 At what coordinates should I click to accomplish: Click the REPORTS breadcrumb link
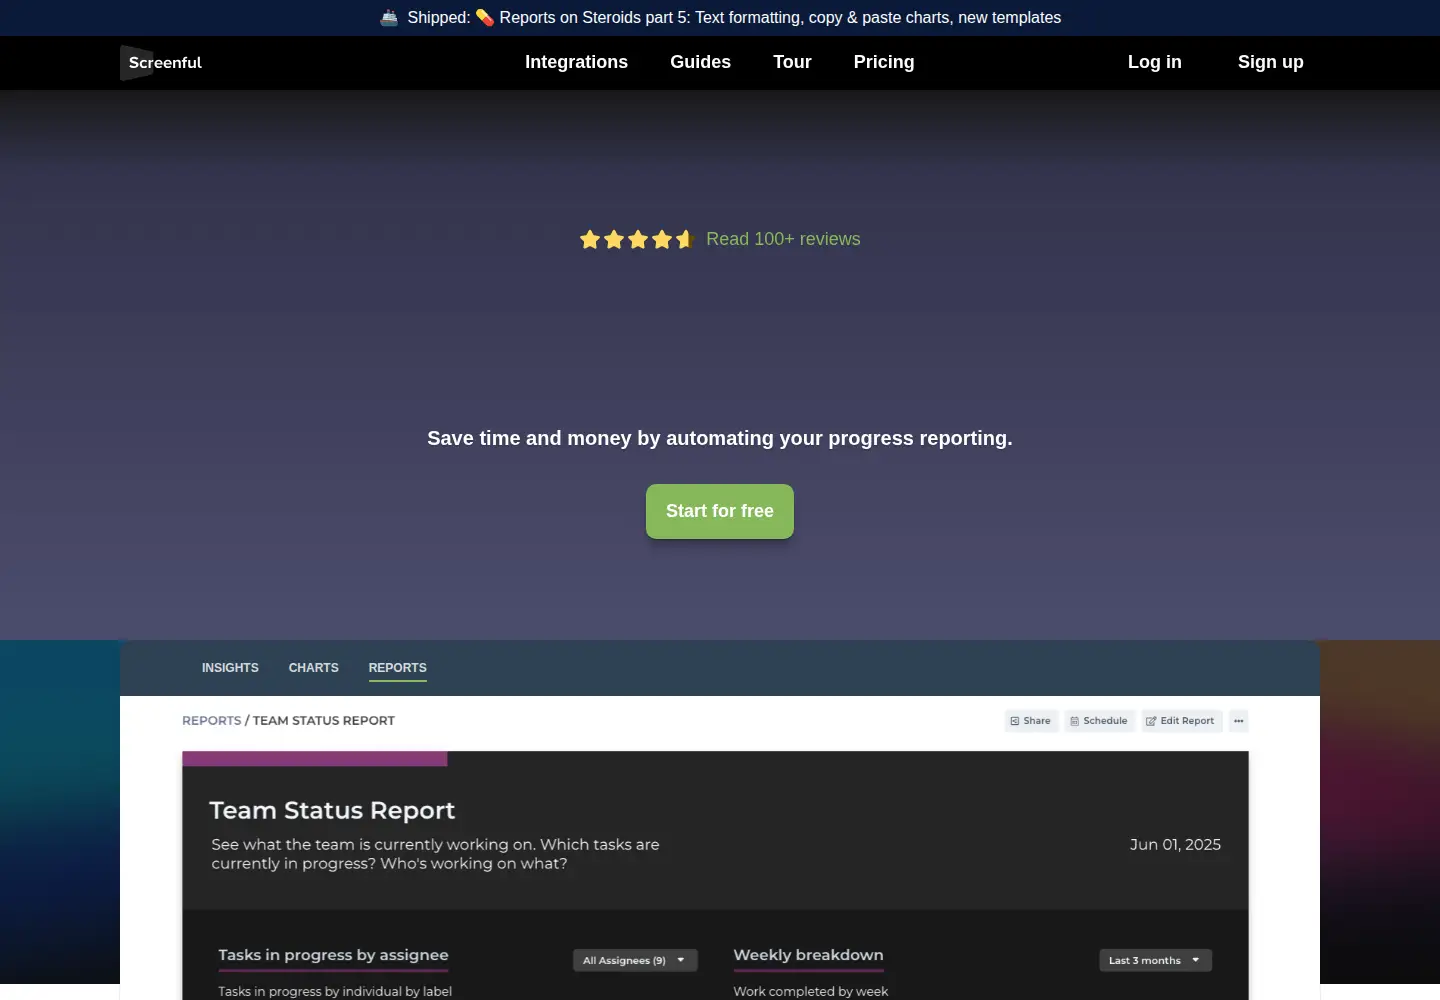(212, 721)
